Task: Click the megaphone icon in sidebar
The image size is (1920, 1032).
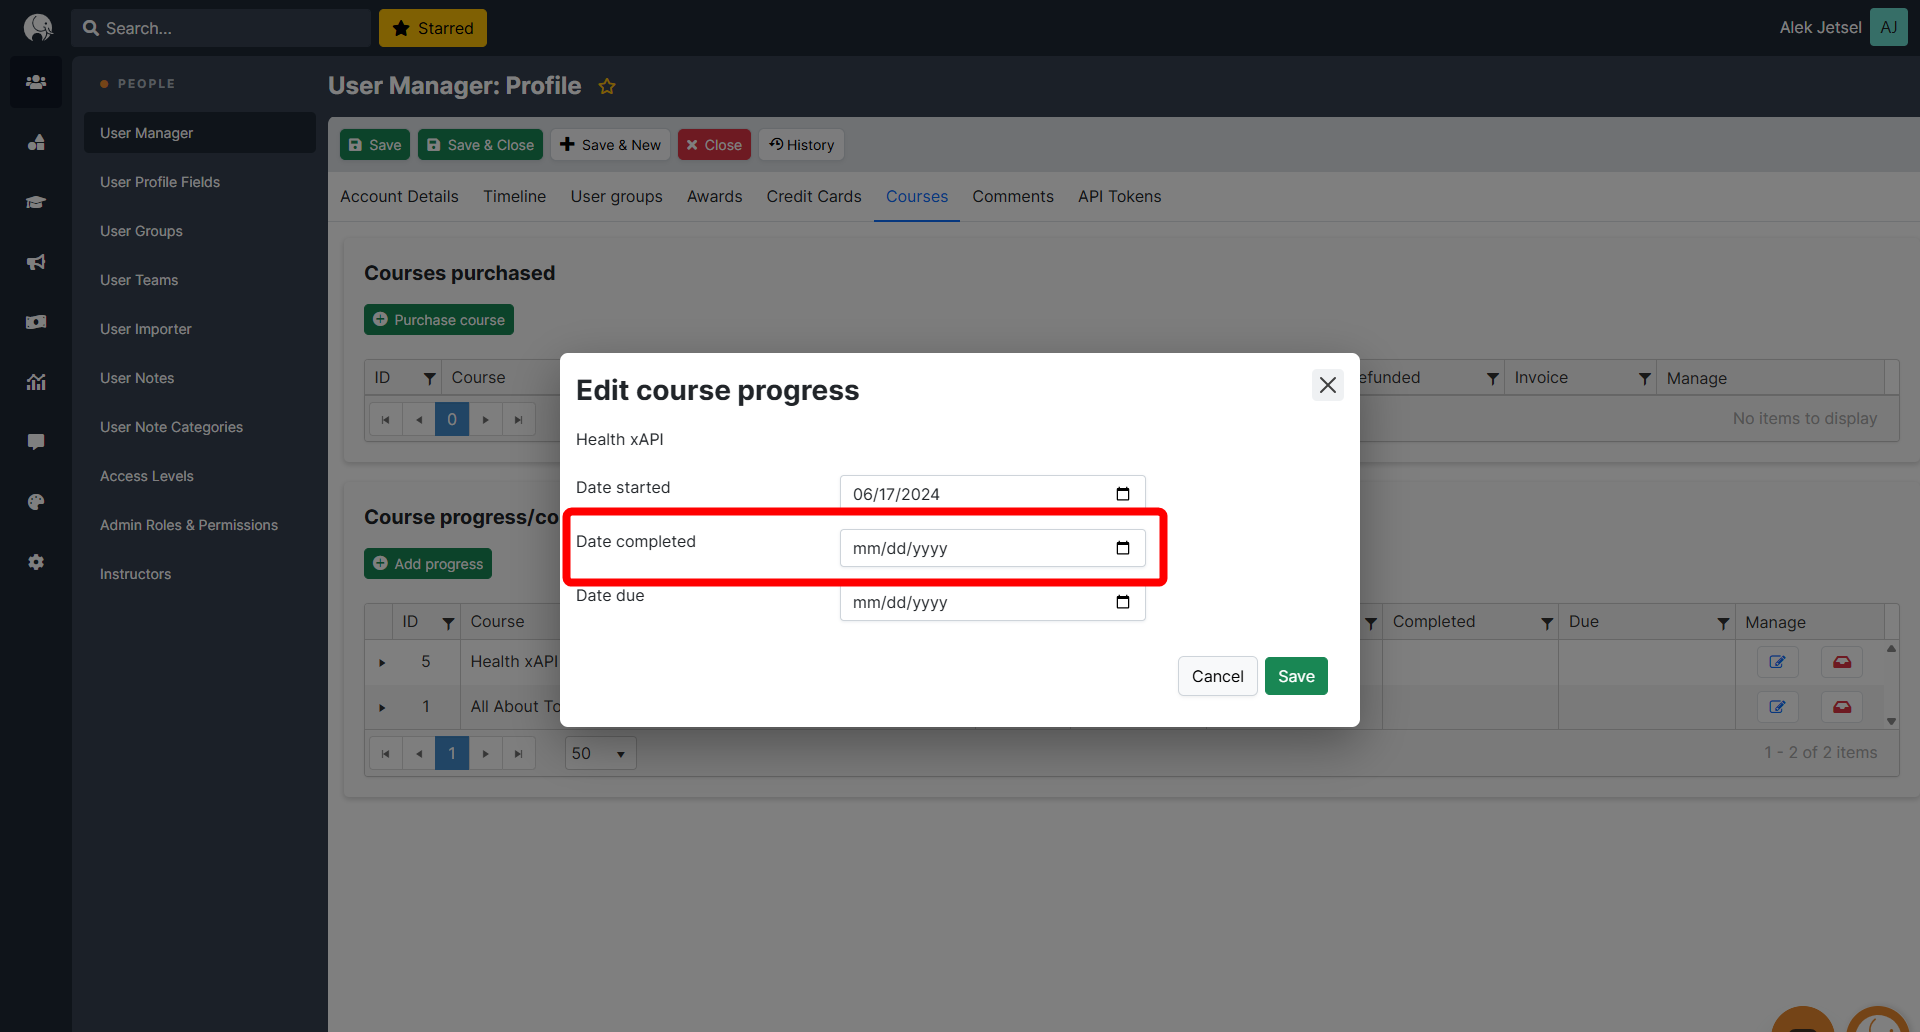Action: point(36,262)
